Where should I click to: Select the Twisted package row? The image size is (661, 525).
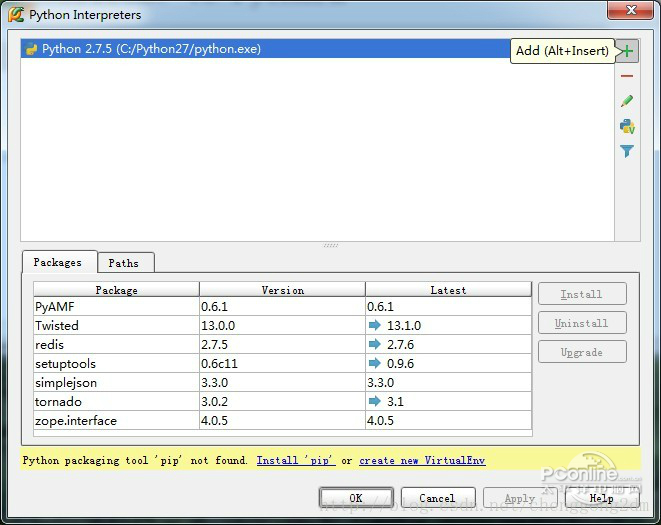click(x=282, y=326)
